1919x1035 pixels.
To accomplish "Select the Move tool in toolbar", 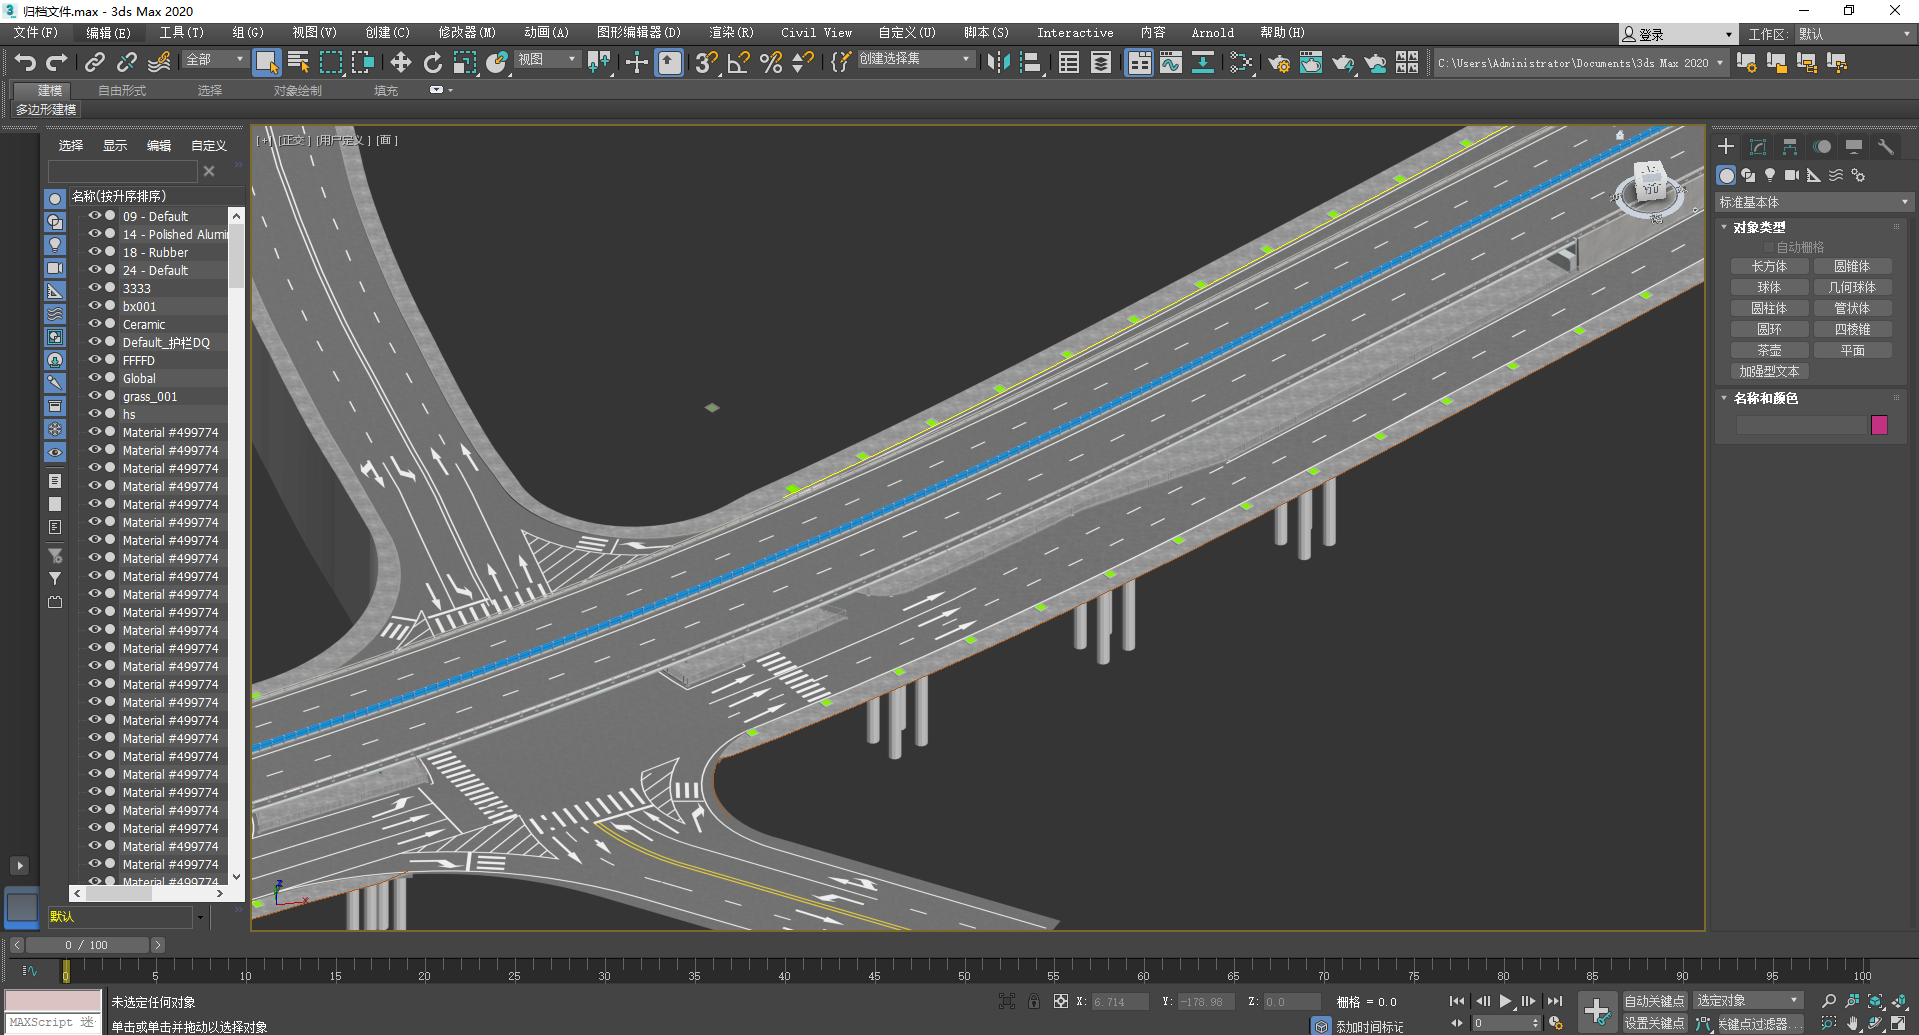I will [400, 63].
